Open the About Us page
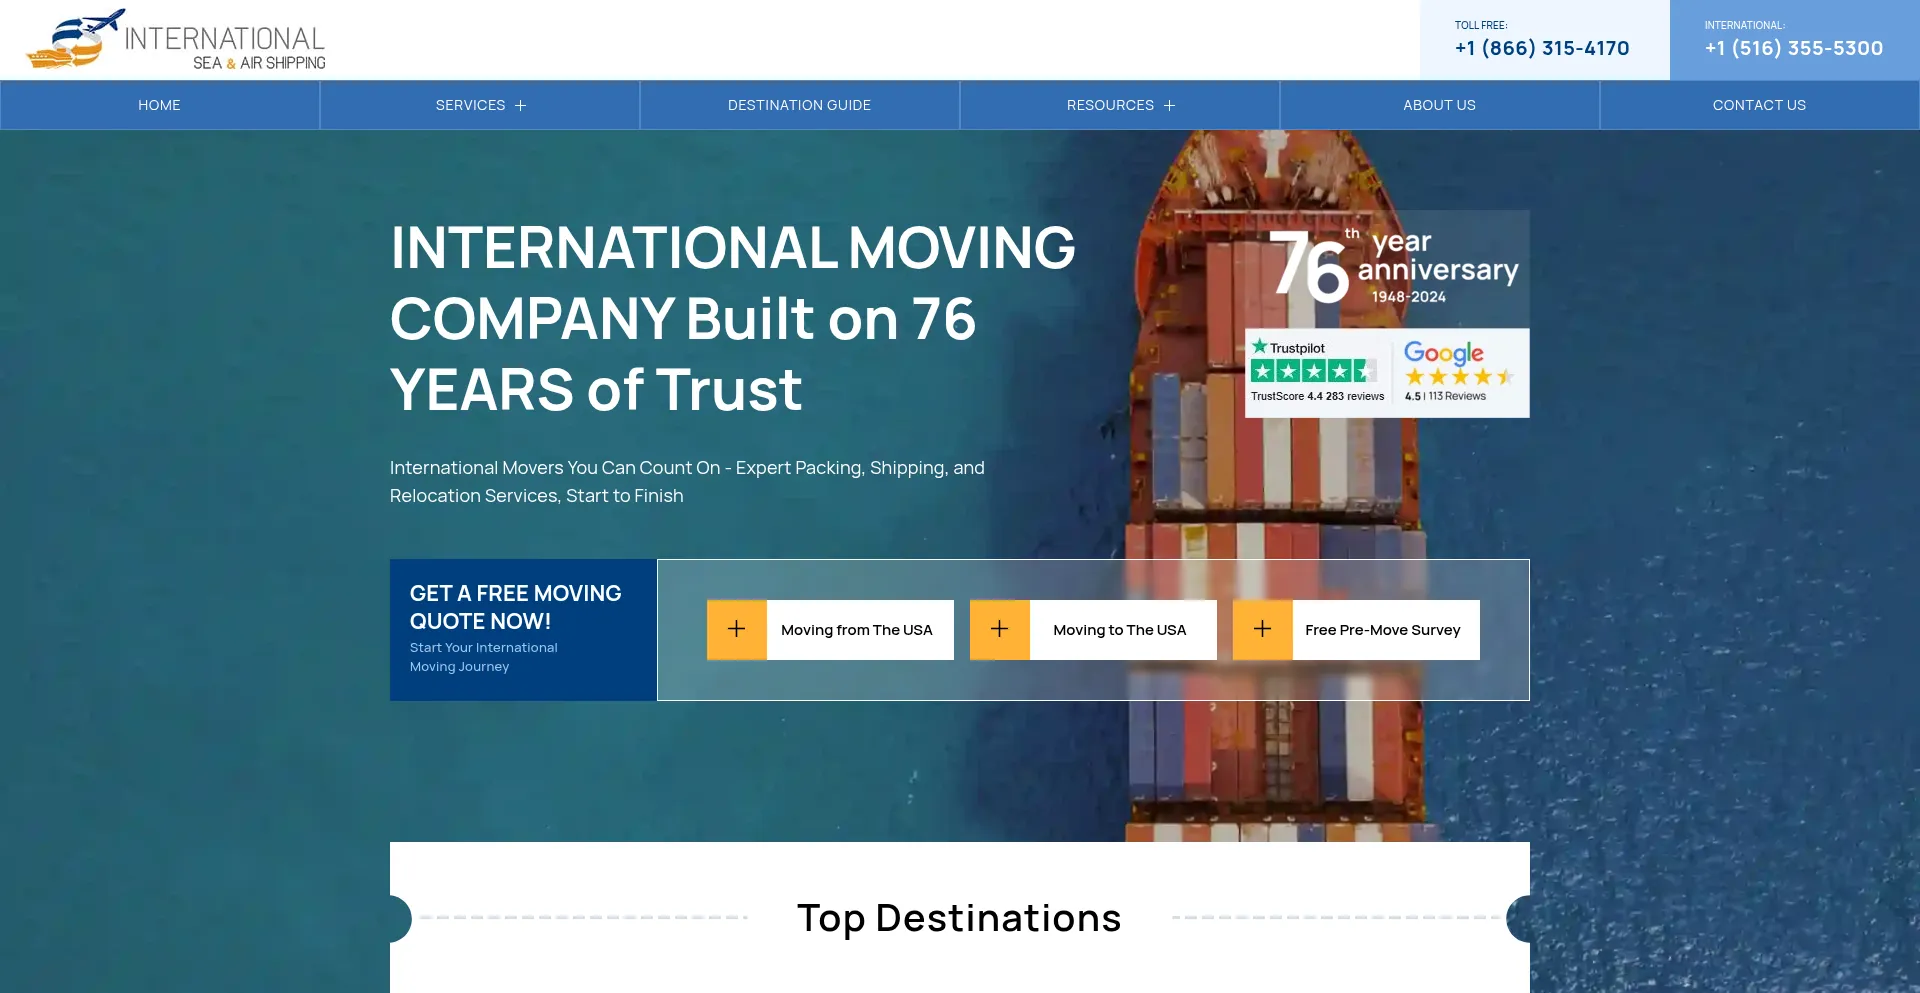The image size is (1920, 993). 1439,105
